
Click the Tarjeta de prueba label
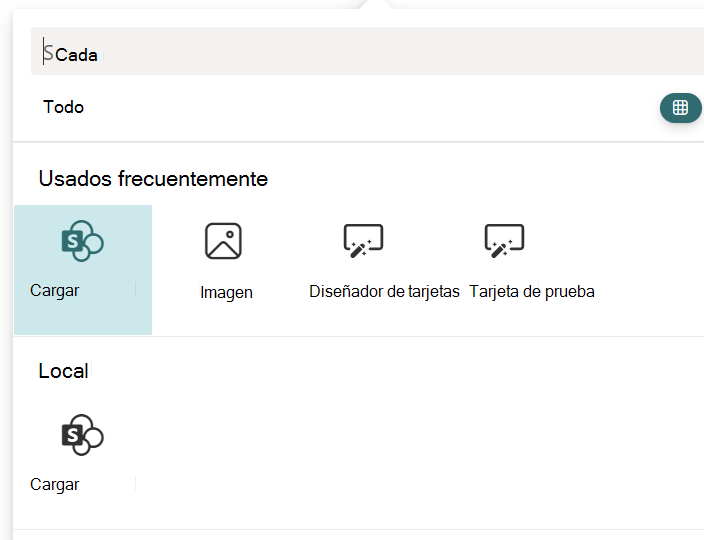532,292
